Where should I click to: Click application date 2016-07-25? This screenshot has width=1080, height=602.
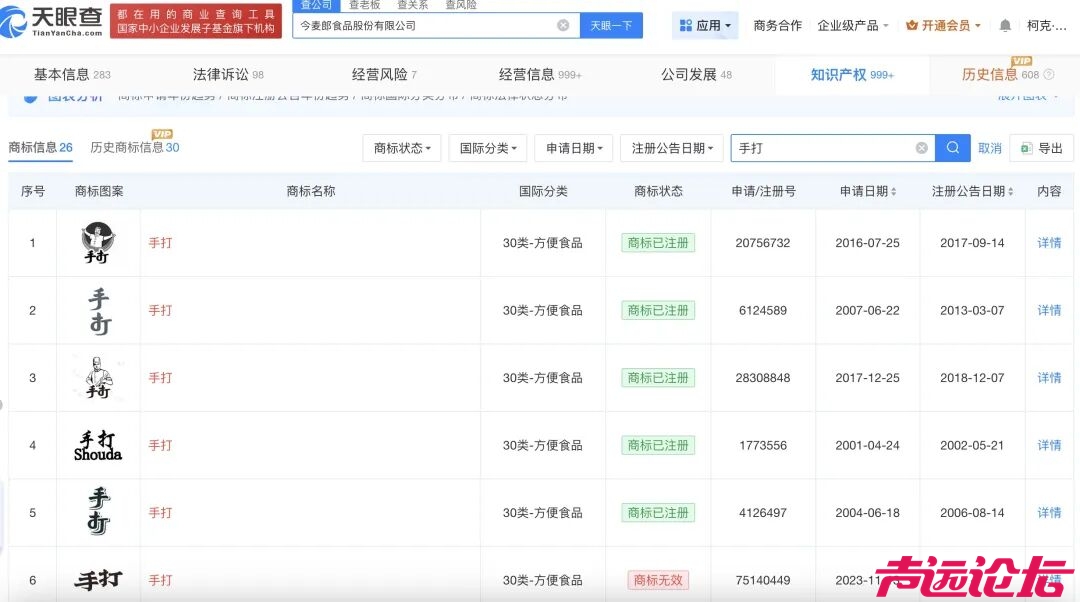867,242
